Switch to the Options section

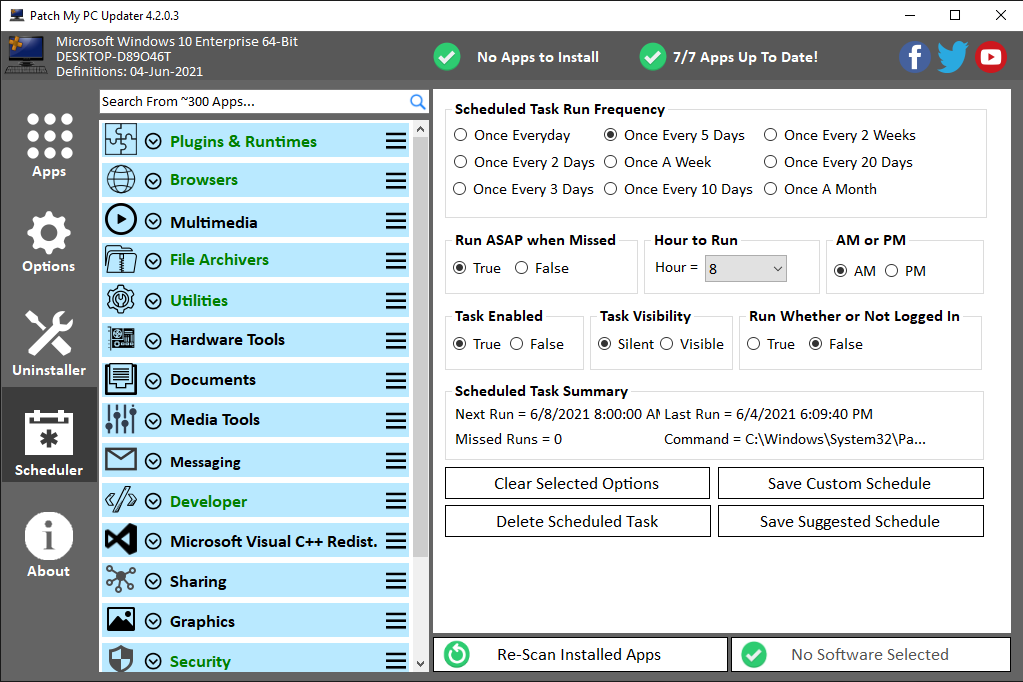click(x=49, y=243)
